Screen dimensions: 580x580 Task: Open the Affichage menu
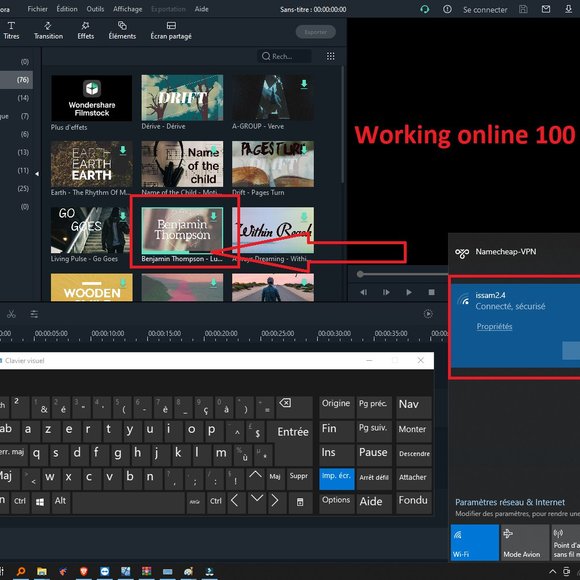(x=128, y=9)
